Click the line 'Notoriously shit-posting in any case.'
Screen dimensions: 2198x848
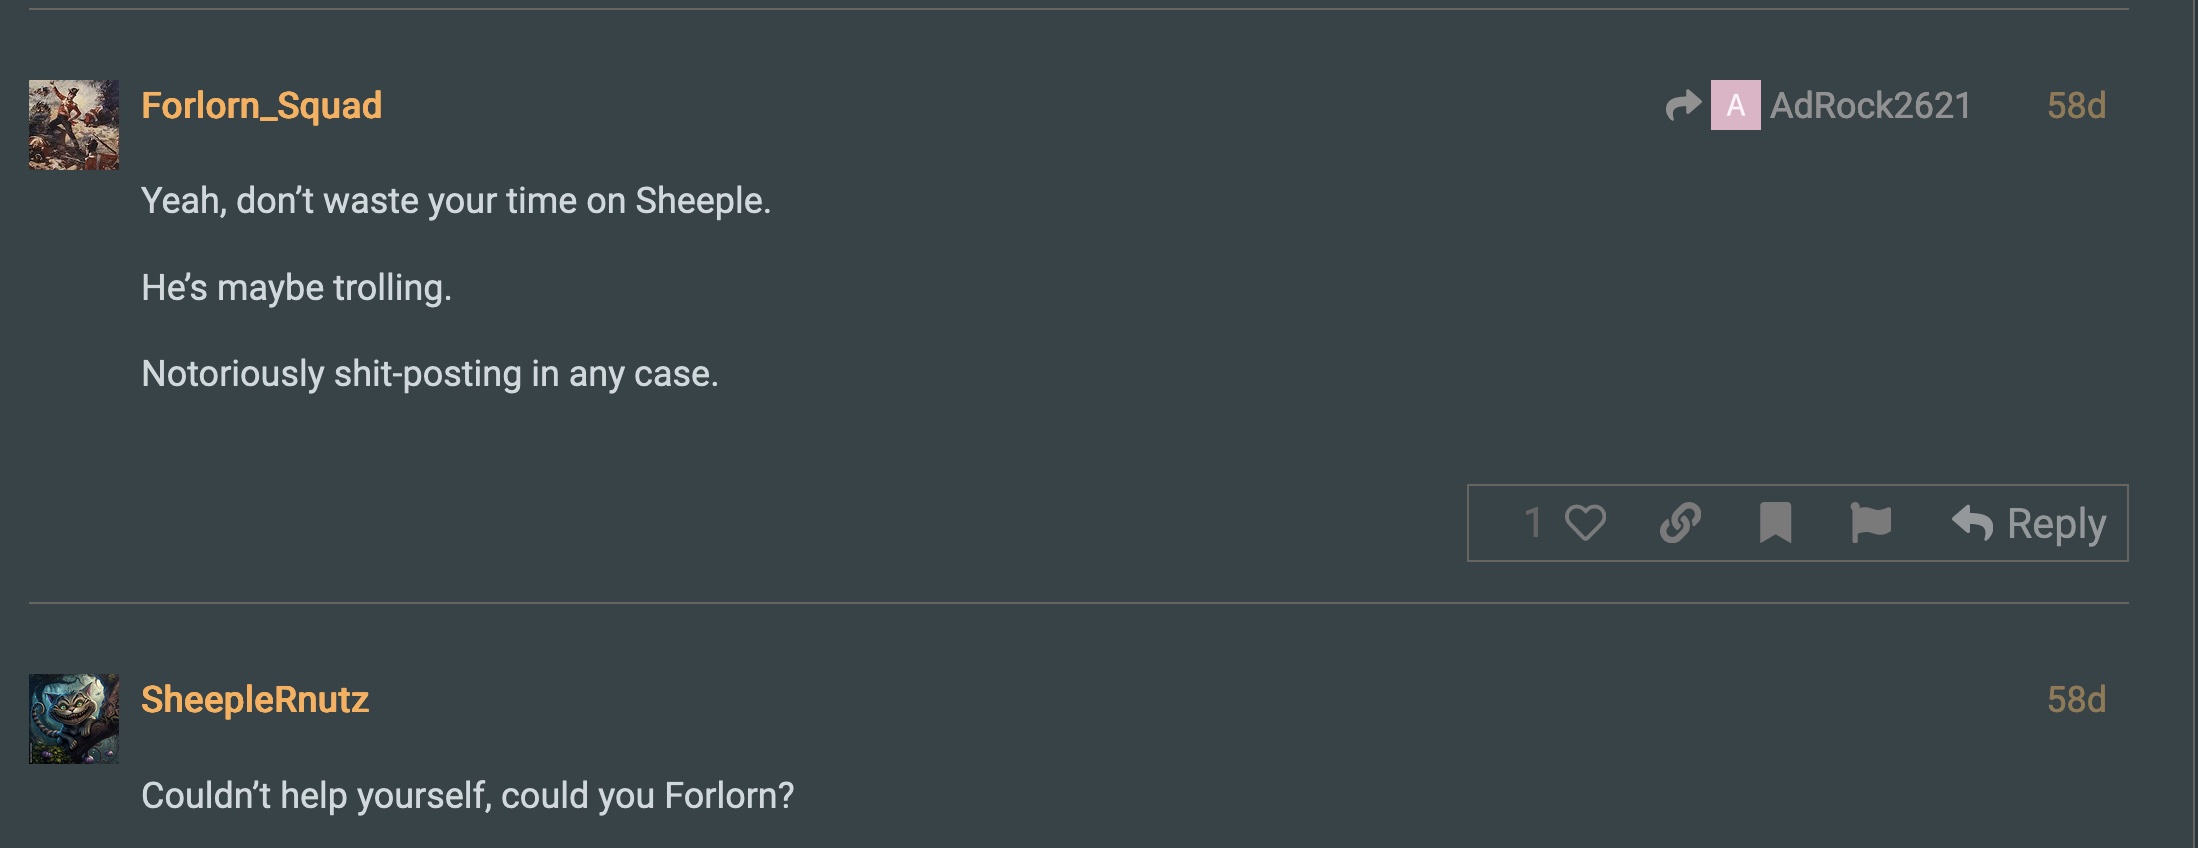[430, 374]
